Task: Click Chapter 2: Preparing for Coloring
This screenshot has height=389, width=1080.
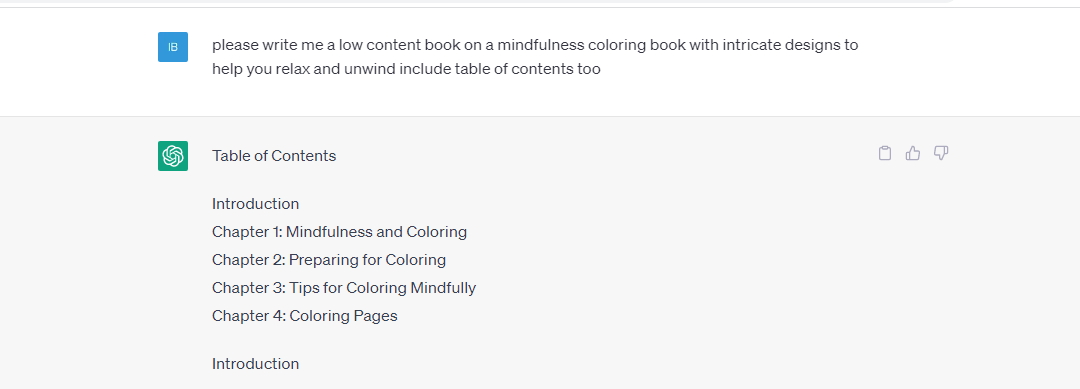Action: click(x=329, y=260)
